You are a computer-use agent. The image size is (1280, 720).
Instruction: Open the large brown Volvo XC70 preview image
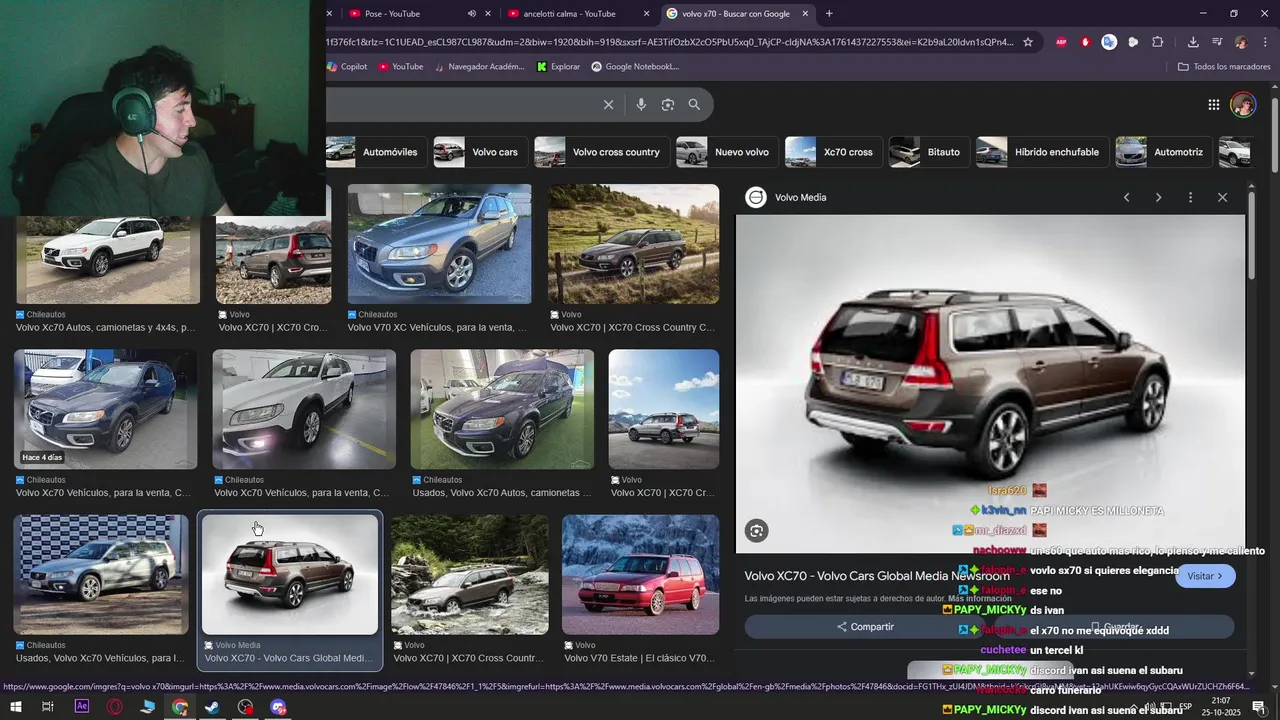[x=991, y=383]
